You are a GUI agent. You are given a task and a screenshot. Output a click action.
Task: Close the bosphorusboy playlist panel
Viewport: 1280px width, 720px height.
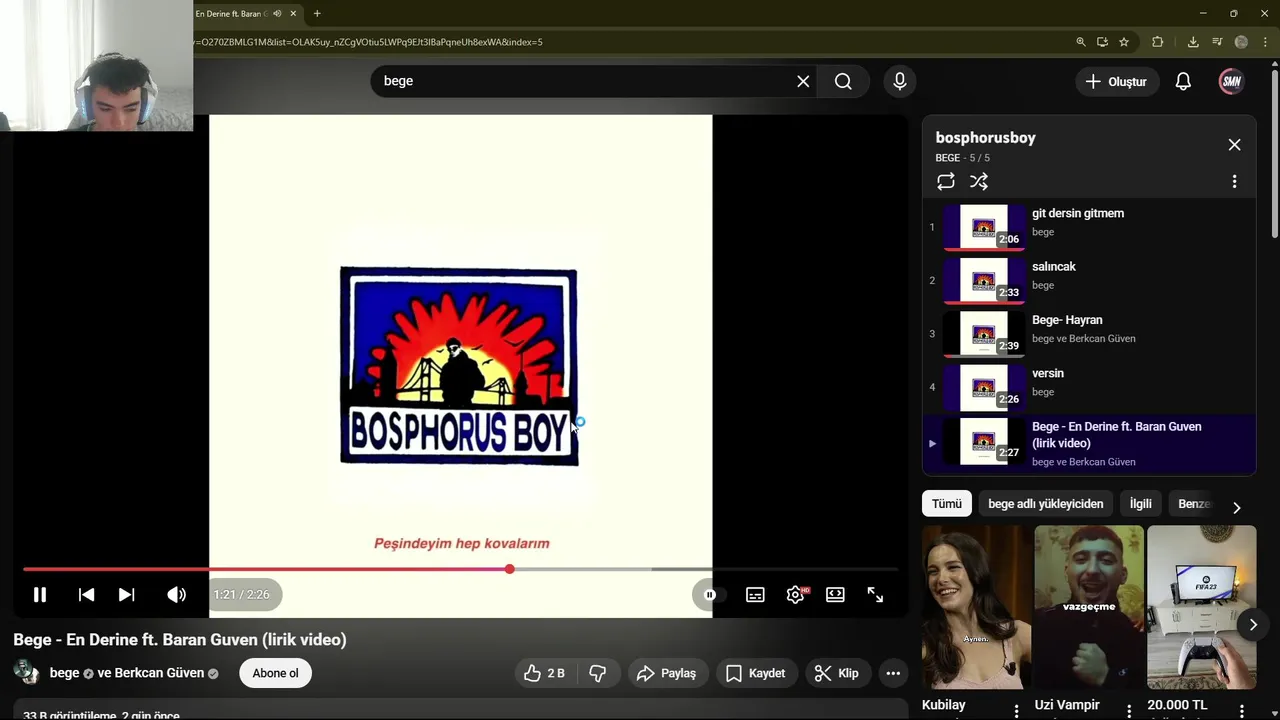click(x=1234, y=145)
